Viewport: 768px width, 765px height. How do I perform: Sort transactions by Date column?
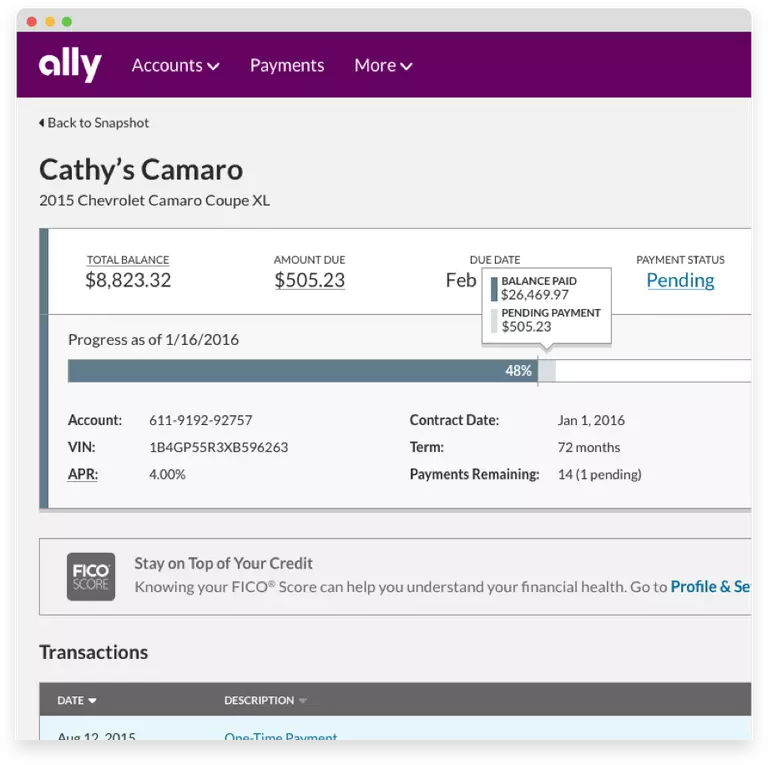77,700
